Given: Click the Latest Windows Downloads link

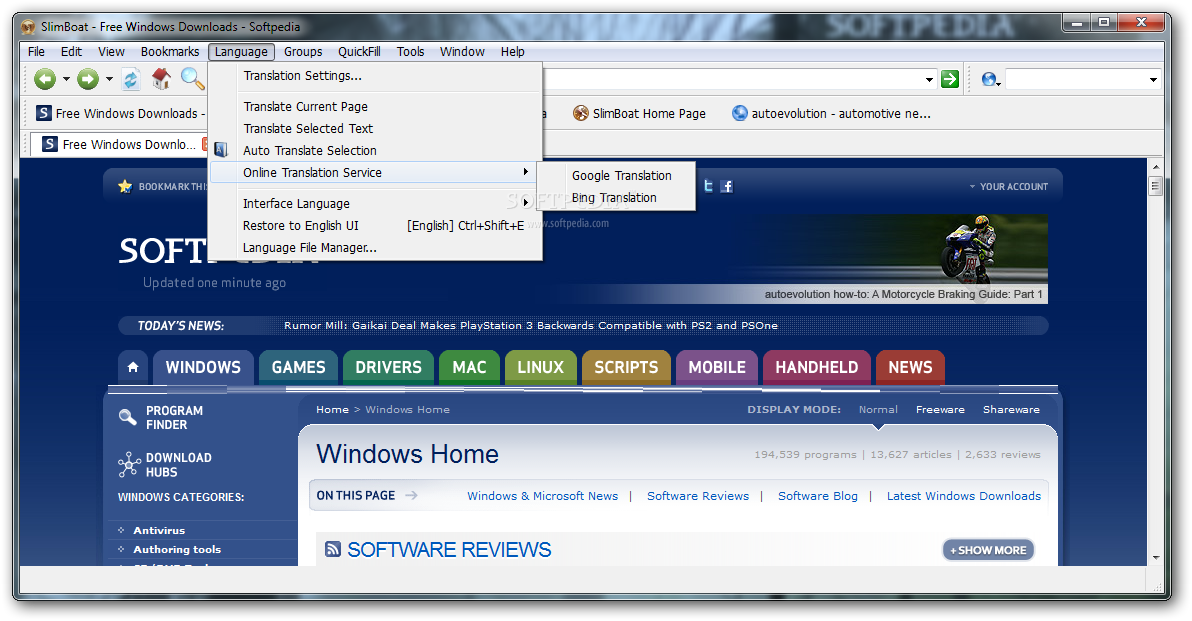Looking at the screenshot, I should (964, 496).
